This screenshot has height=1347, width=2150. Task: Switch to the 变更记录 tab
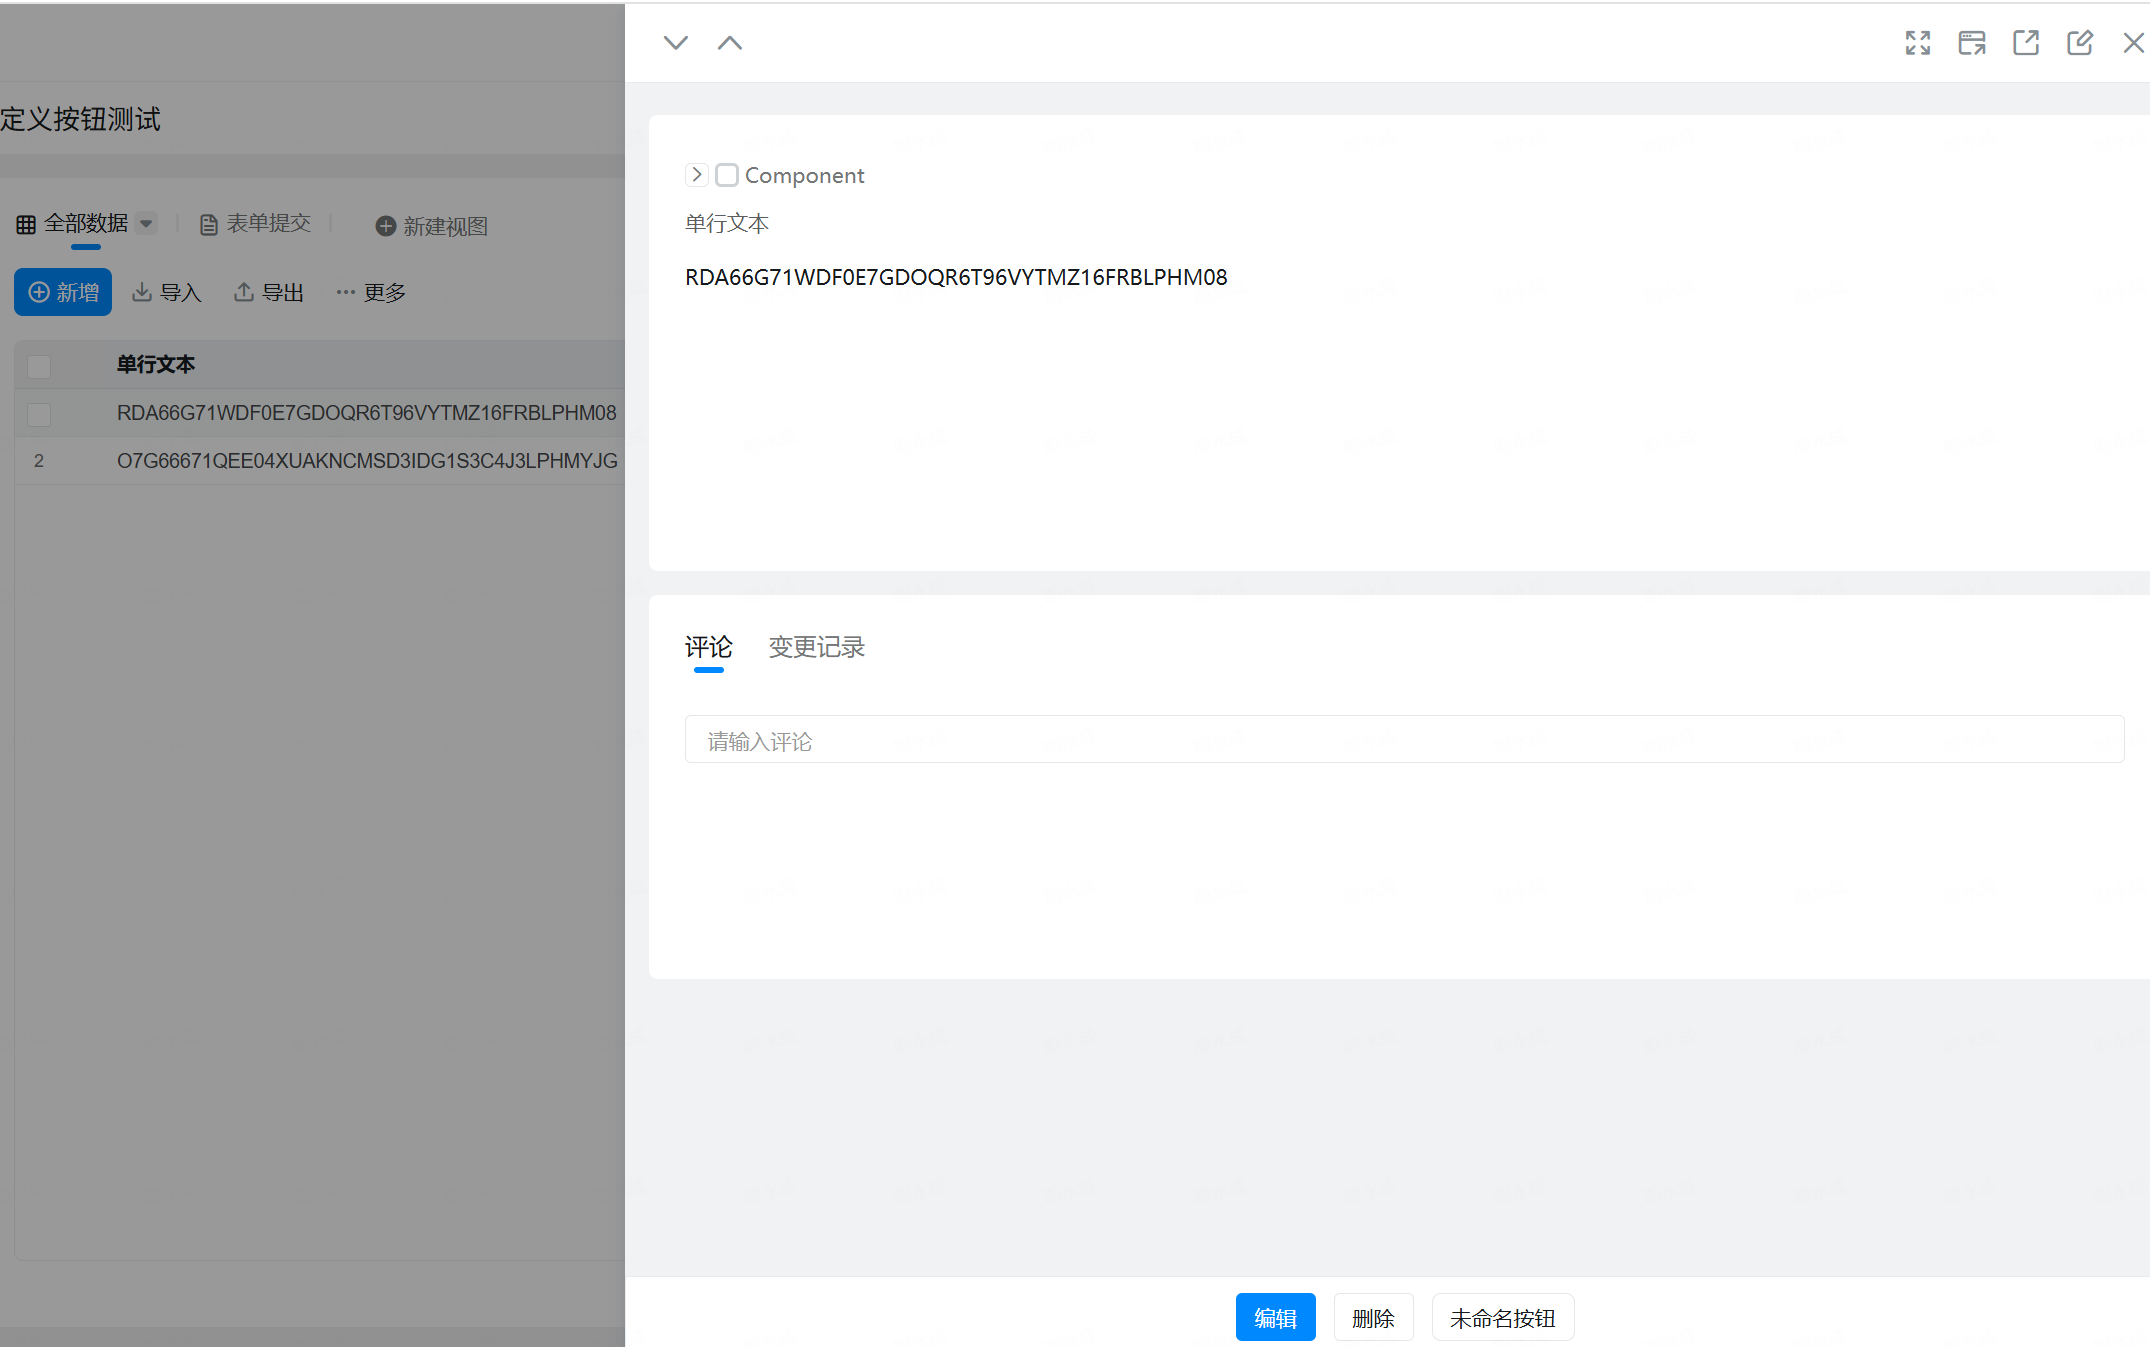(x=816, y=647)
